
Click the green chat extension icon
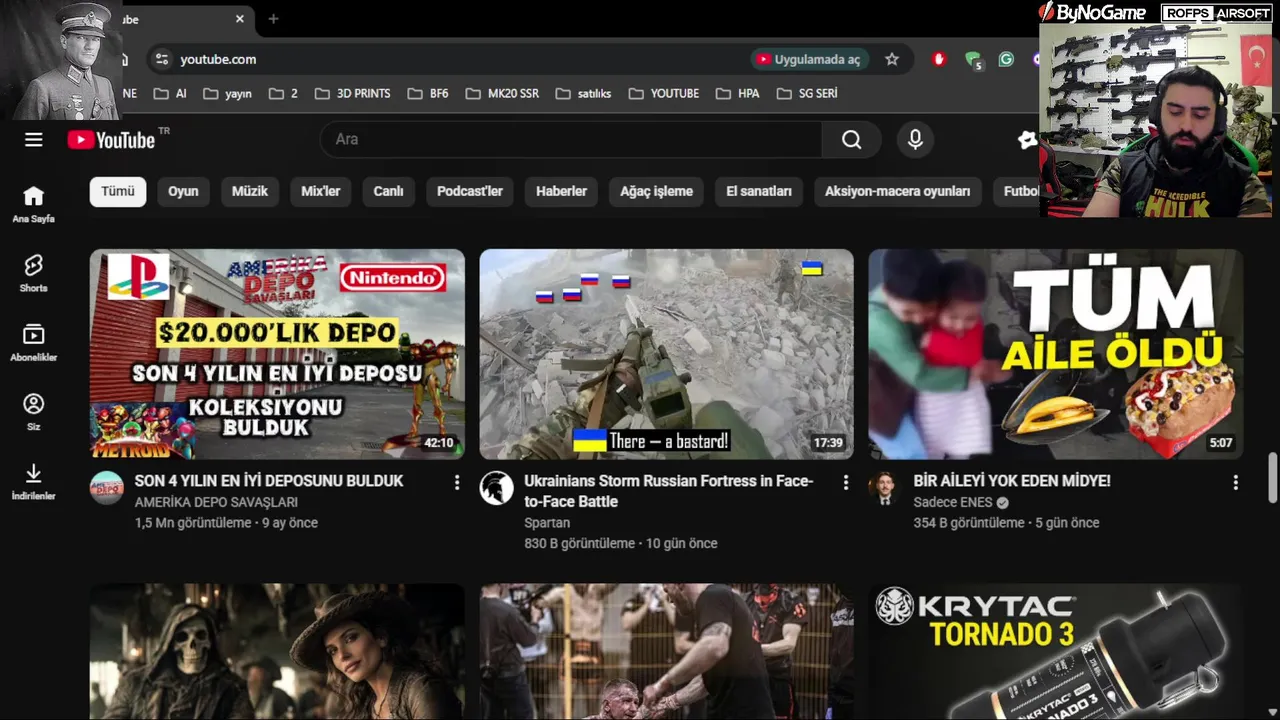click(973, 60)
